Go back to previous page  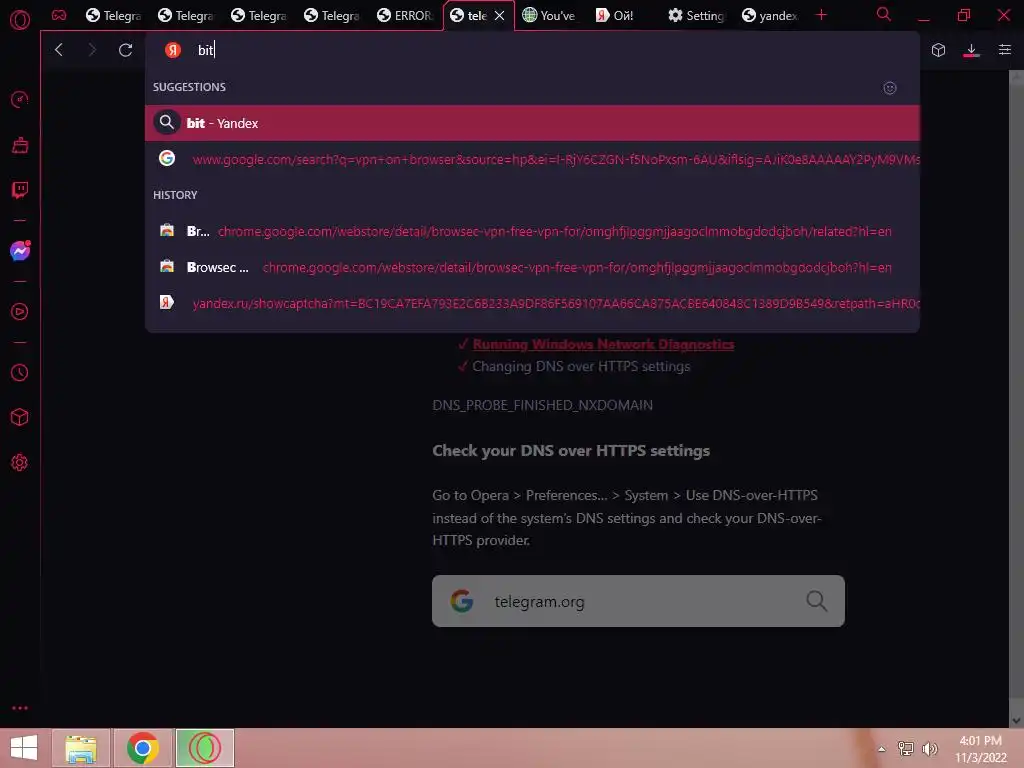point(59,50)
